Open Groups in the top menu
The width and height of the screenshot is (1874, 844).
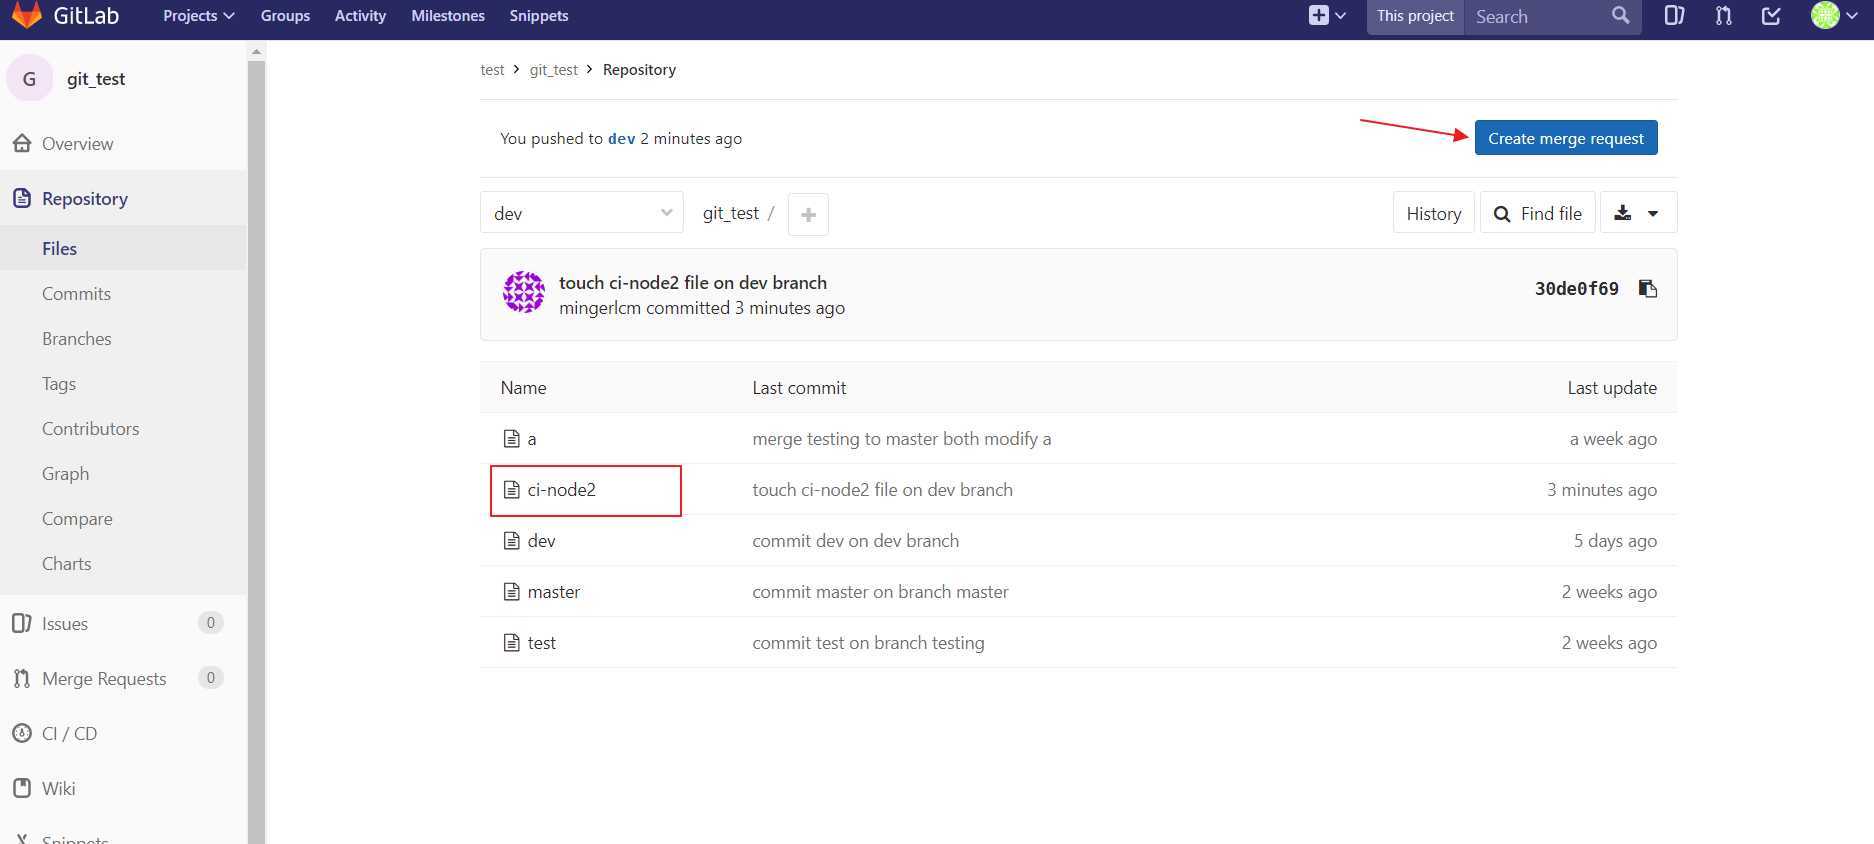[x=285, y=16]
